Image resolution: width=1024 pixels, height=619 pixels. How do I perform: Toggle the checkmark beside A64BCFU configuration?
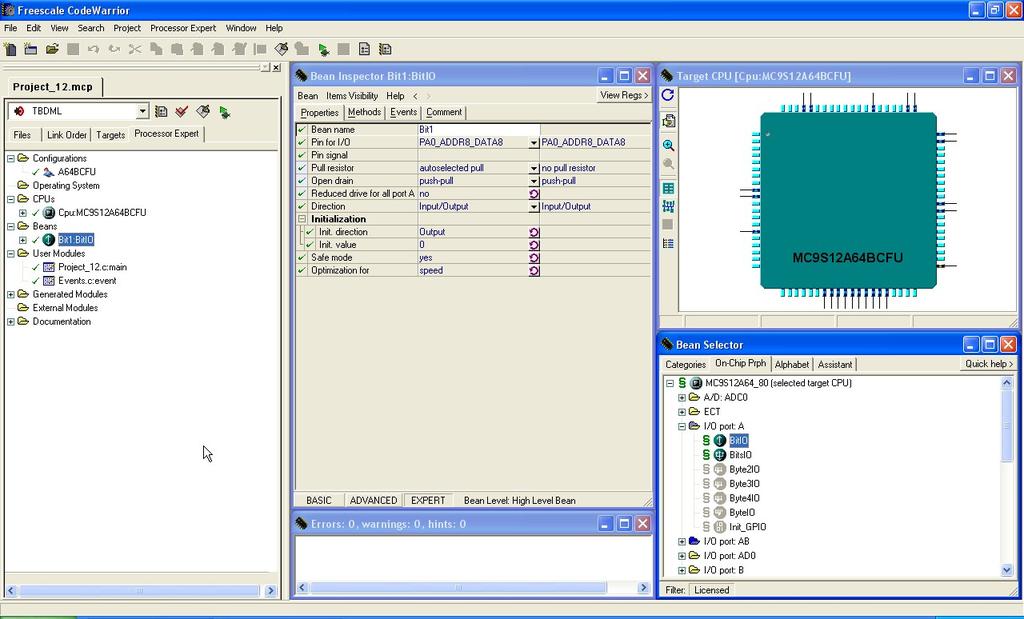[35, 172]
